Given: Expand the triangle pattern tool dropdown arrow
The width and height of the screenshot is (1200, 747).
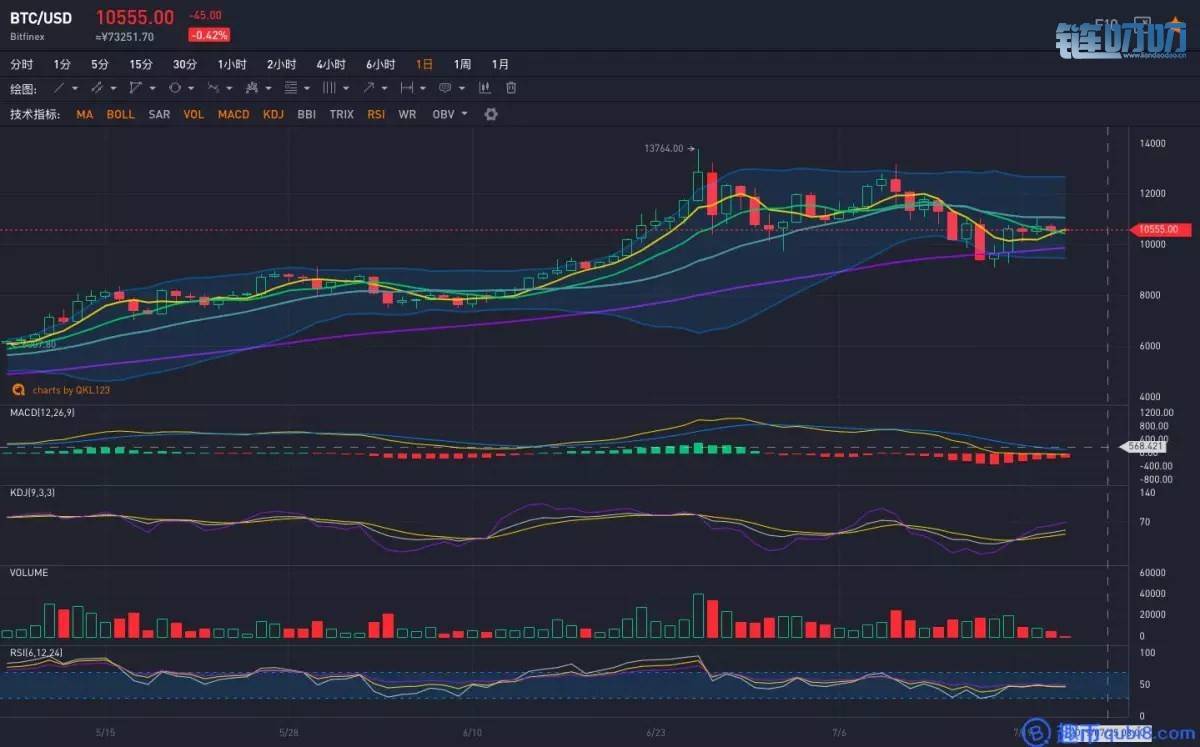Looking at the screenshot, I should tap(152, 88).
